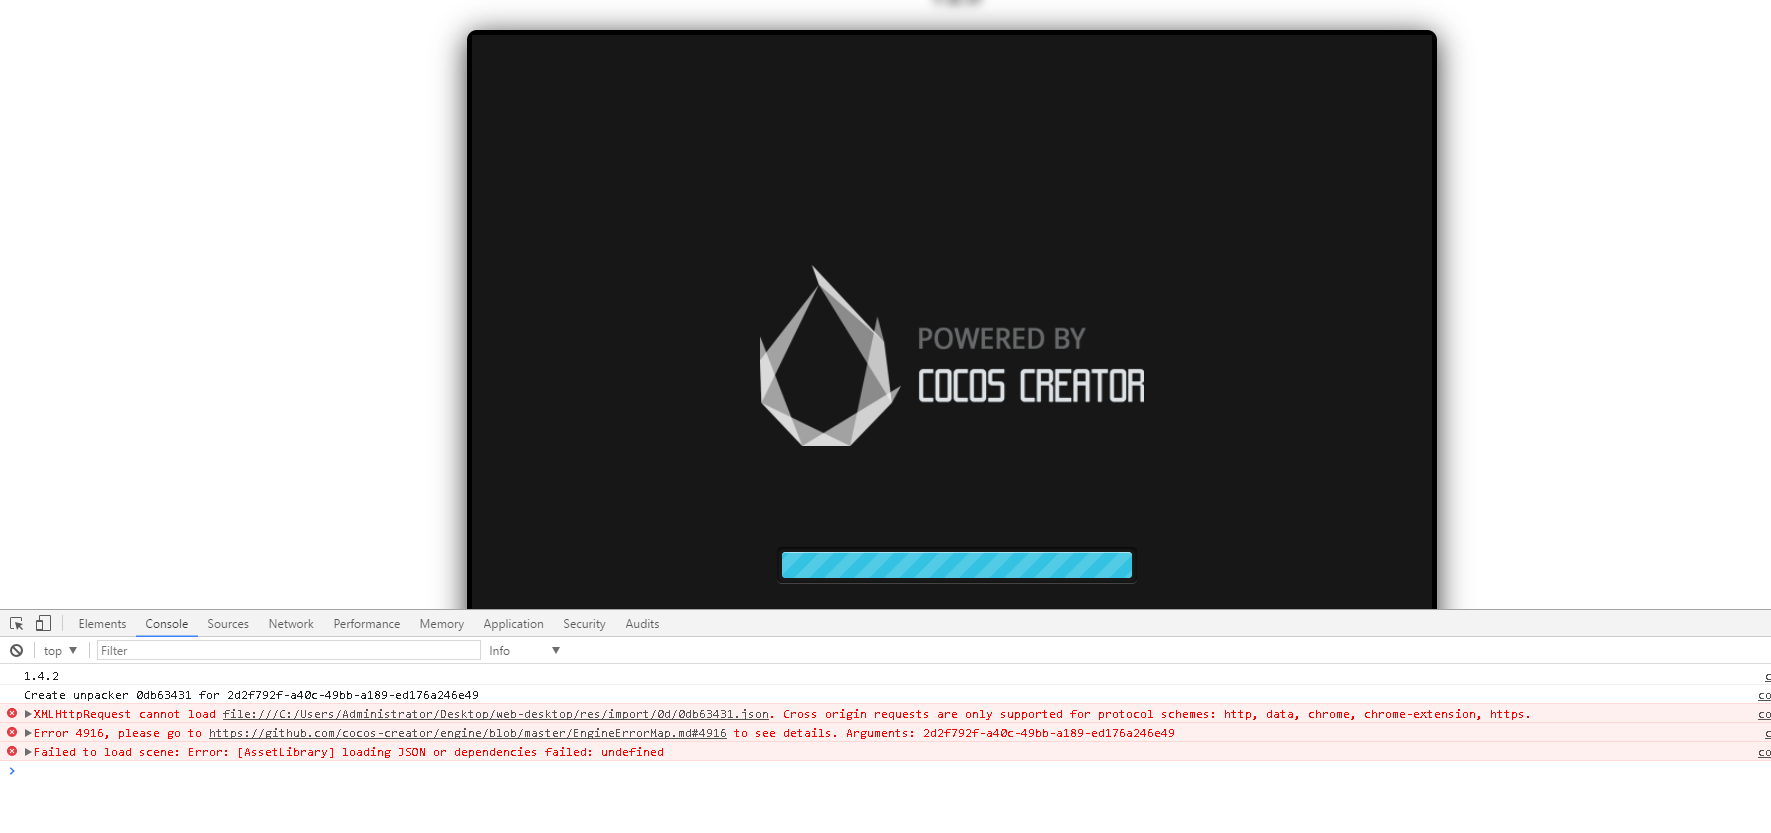
Task: Go to the Memory tab
Action: click(x=442, y=623)
